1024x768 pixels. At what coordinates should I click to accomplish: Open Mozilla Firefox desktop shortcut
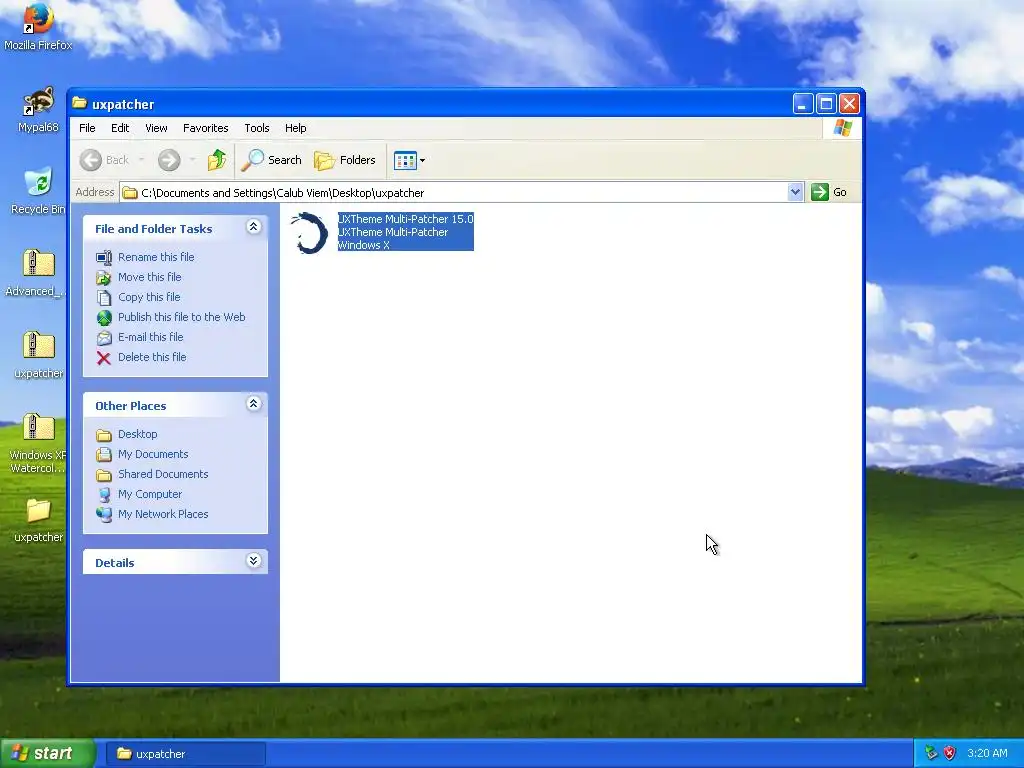click(38, 26)
